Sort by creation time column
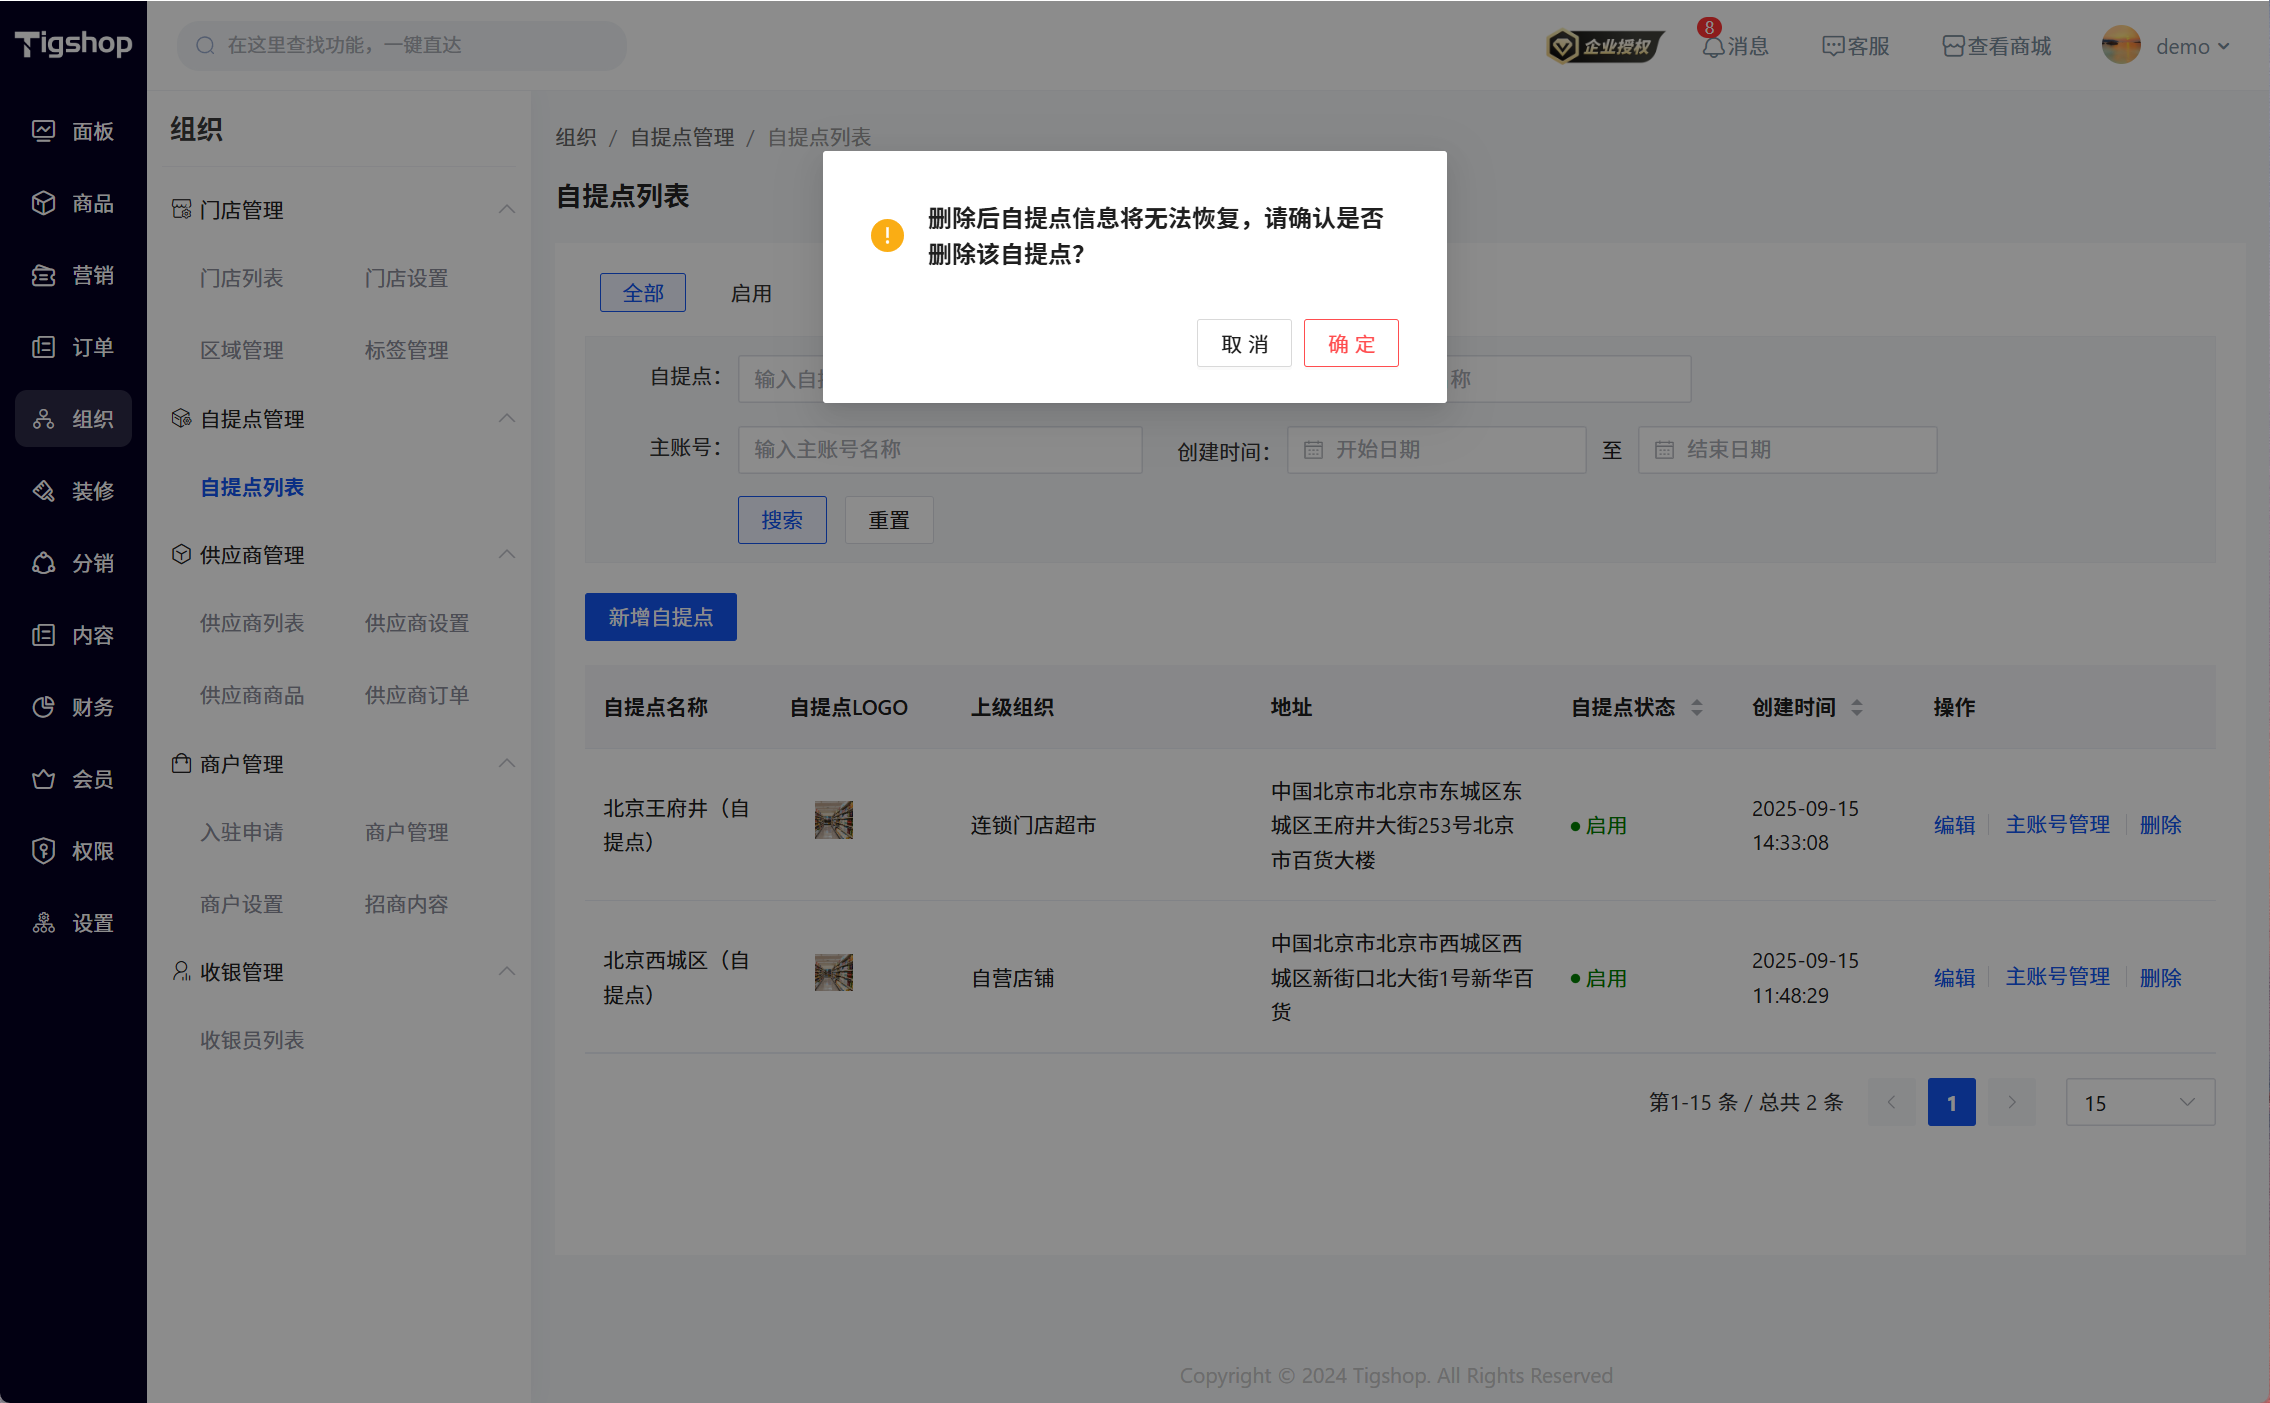Image resolution: width=2270 pixels, height=1403 pixels. tap(1856, 707)
